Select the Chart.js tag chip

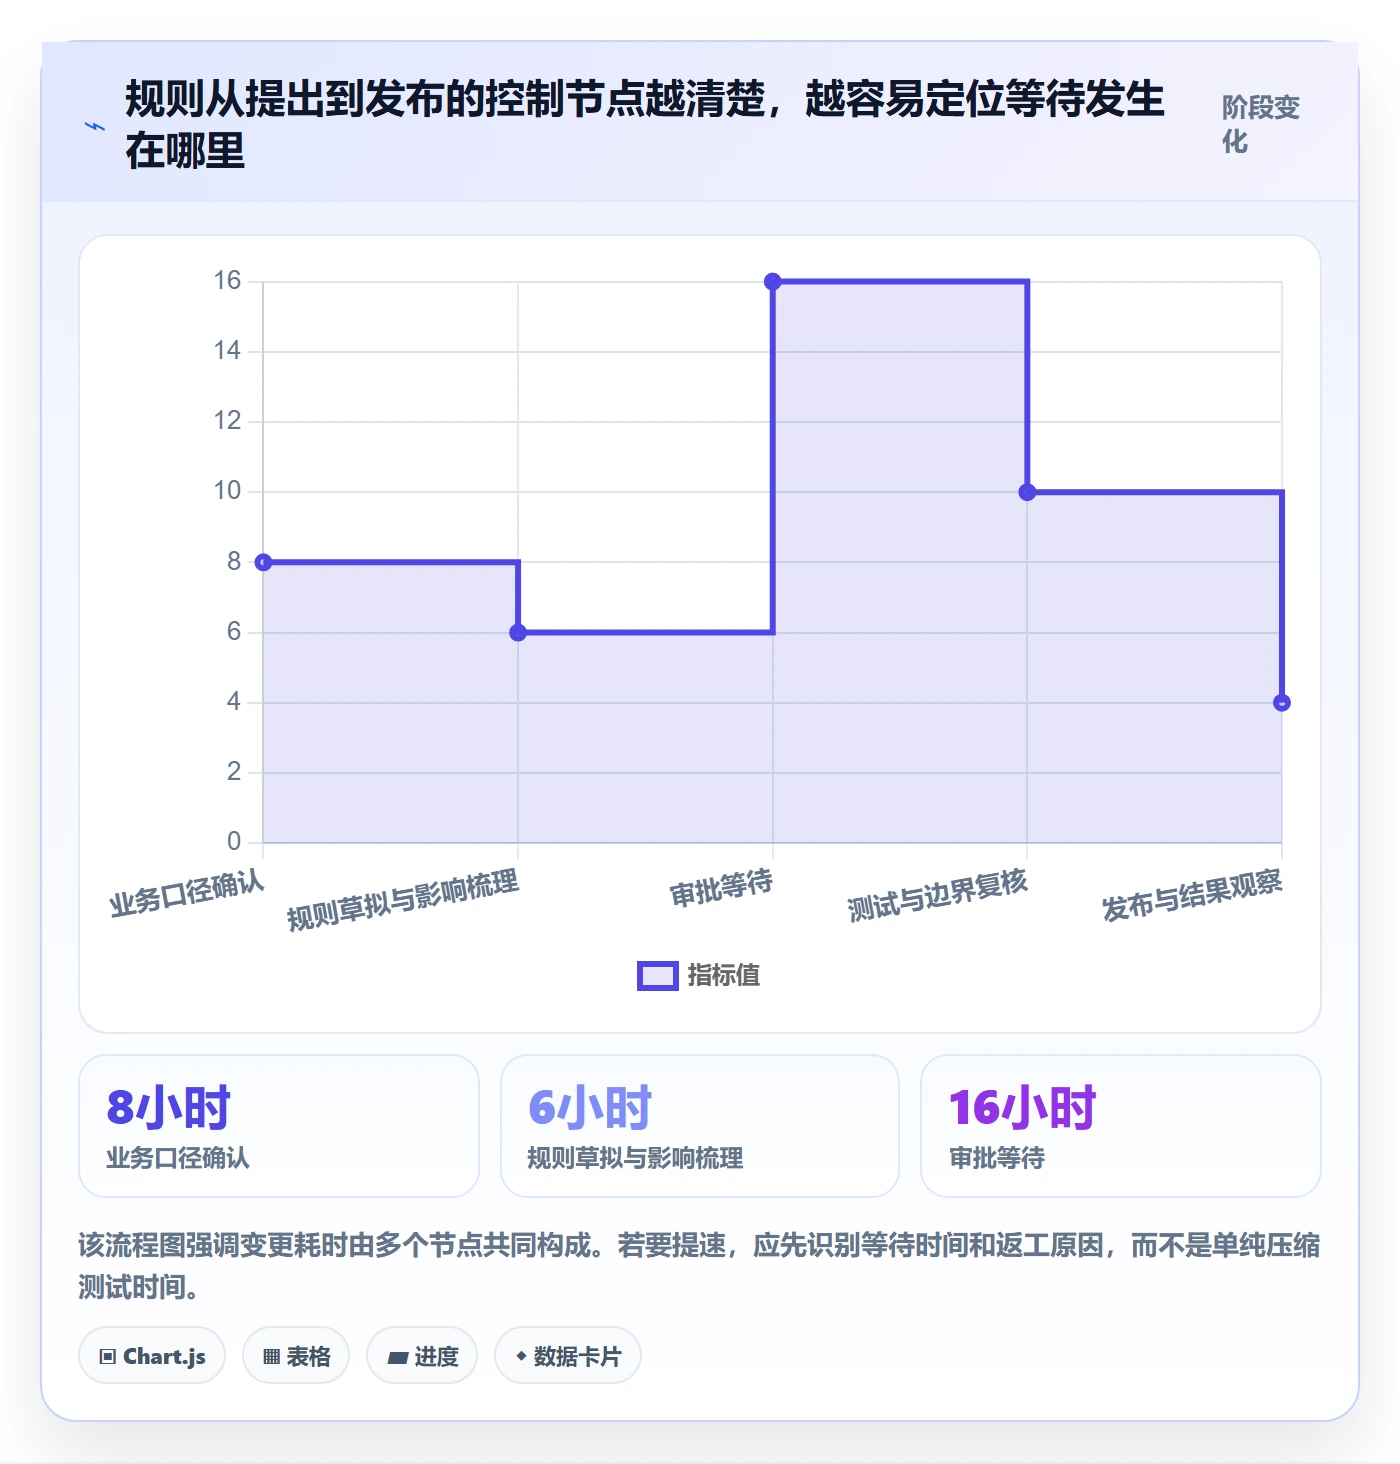[x=152, y=1356]
